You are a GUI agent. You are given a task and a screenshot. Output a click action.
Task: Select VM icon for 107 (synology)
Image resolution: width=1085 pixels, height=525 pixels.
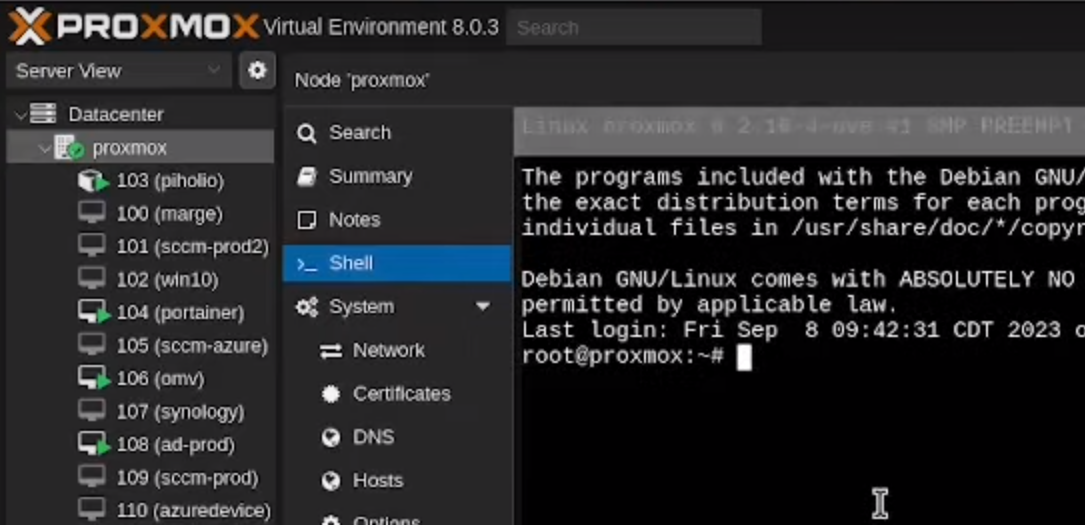coord(91,412)
